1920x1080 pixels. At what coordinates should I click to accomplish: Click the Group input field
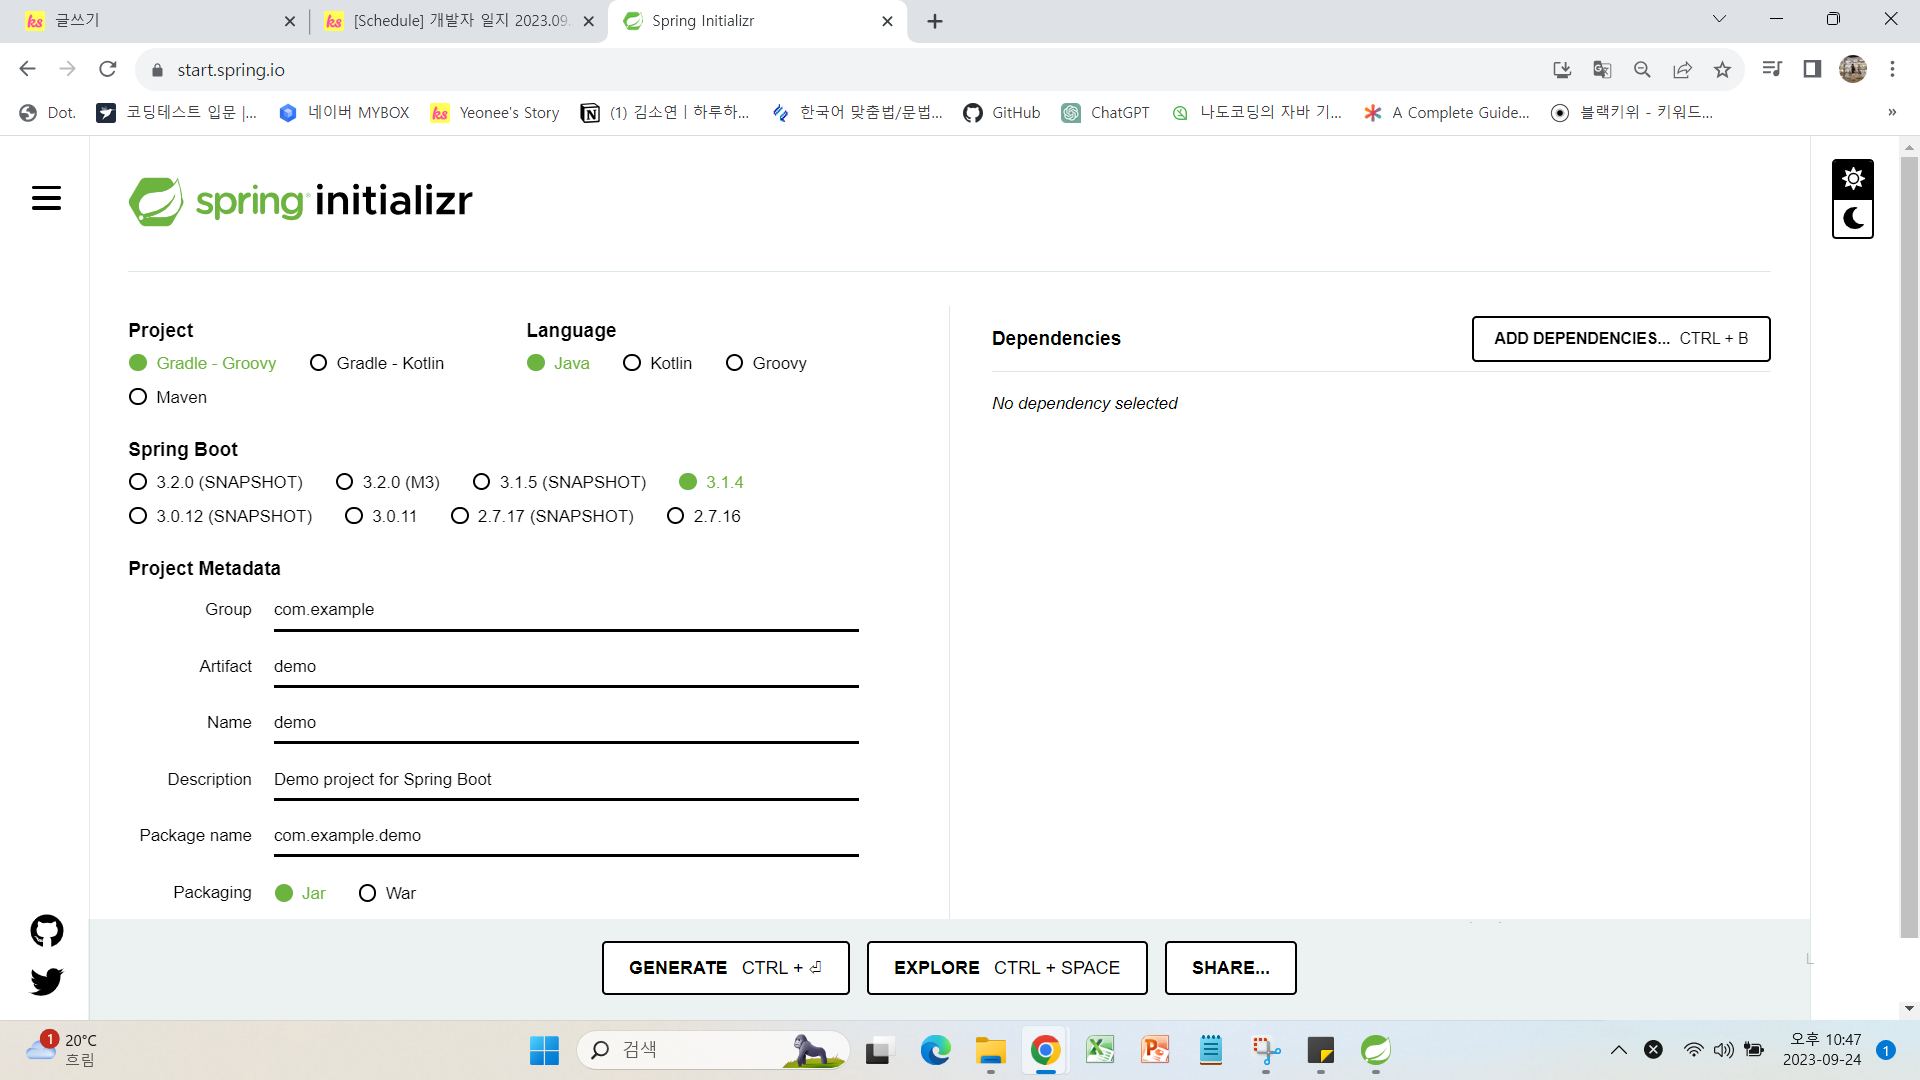point(566,610)
